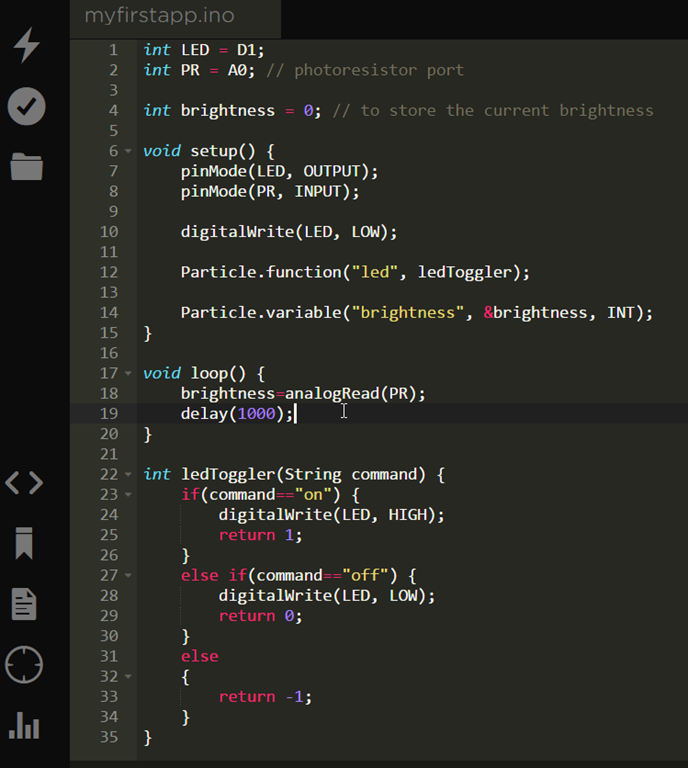Open the Code panel with the angle brackets icon
This screenshot has height=768, width=688.
[x=24, y=484]
